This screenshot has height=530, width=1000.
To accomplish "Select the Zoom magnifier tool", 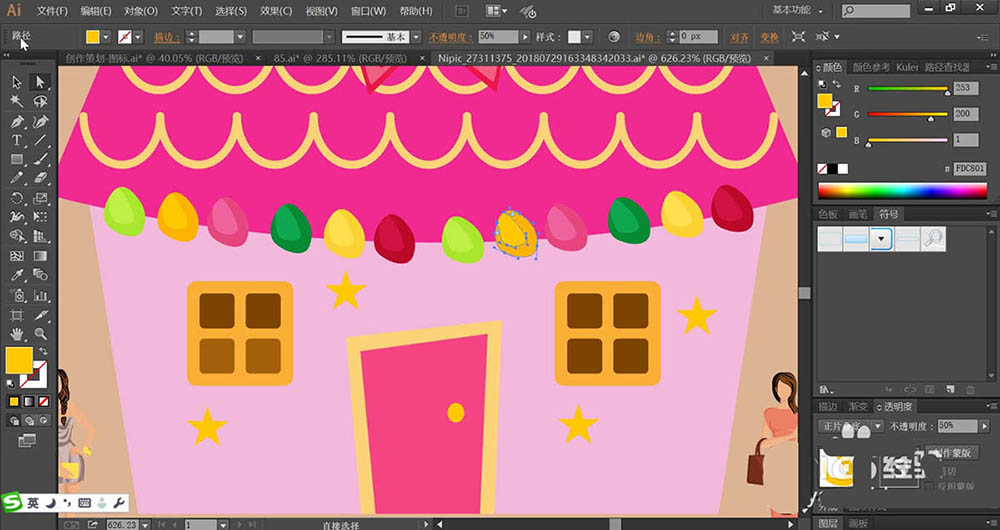I will pyautogui.click(x=41, y=334).
